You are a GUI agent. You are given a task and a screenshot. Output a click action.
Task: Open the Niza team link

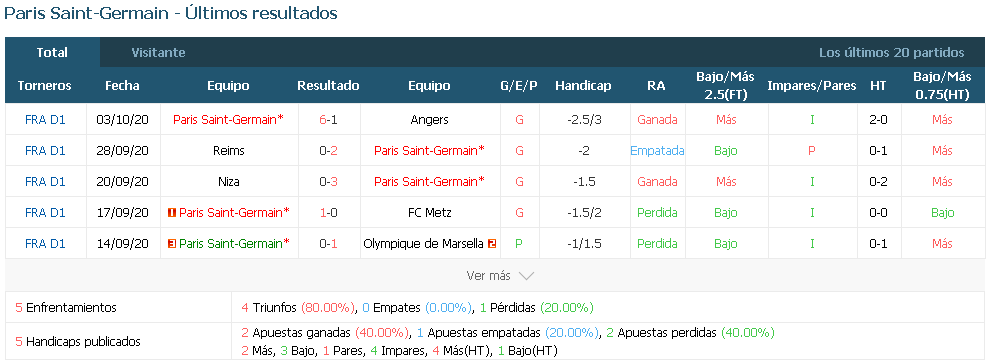(228, 182)
